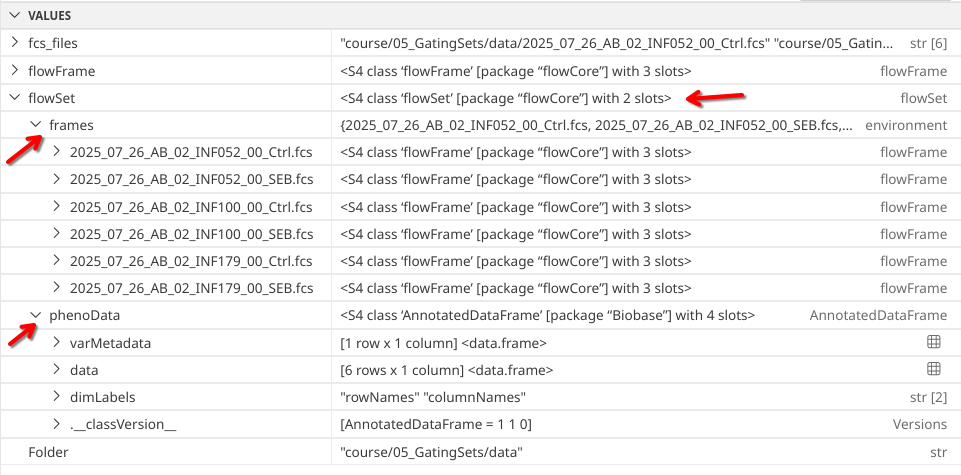This screenshot has height=475, width=961.
Task: Expand the INF179_00_SEB.fcs frame entry
Action: [x=56, y=288]
